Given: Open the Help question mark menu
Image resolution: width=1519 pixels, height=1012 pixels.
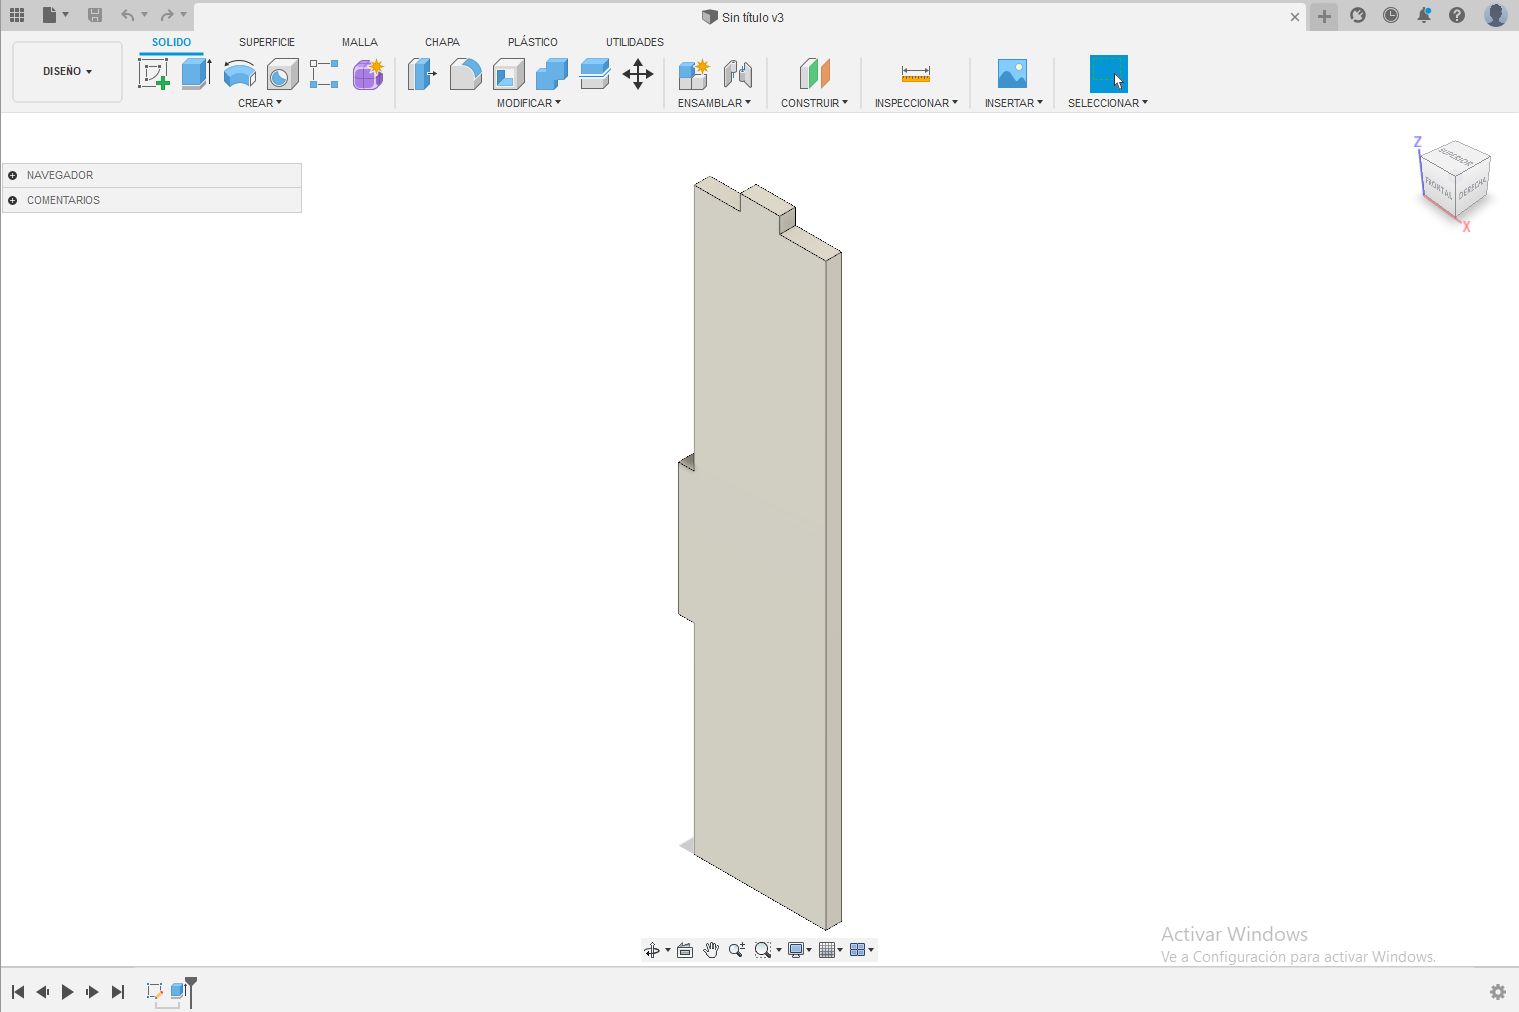Looking at the screenshot, I should 1457,15.
